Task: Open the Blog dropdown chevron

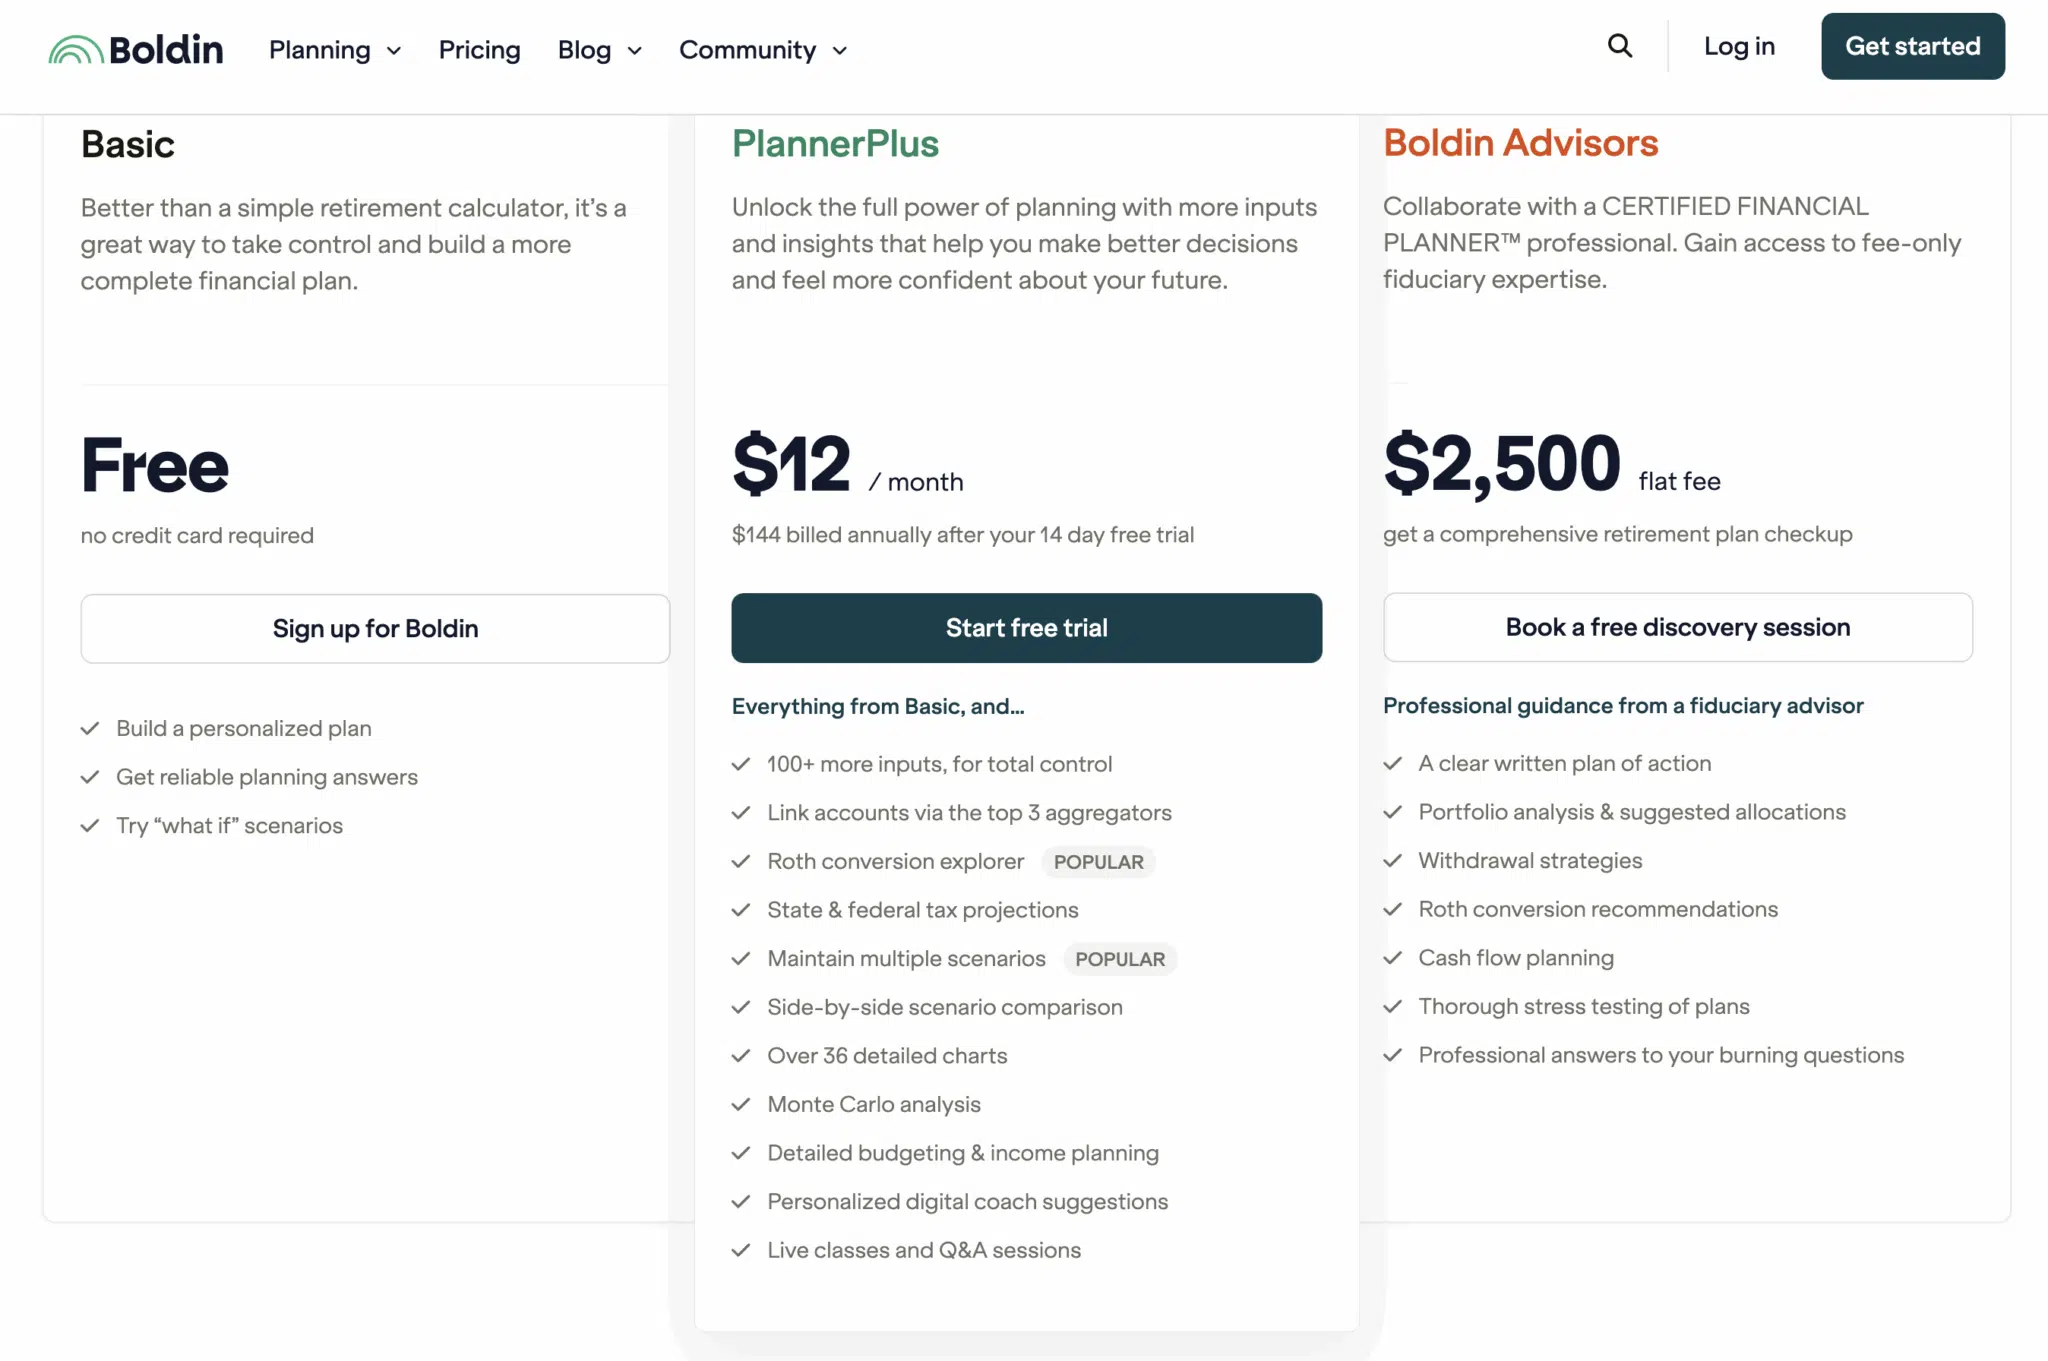Action: [634, 51]
